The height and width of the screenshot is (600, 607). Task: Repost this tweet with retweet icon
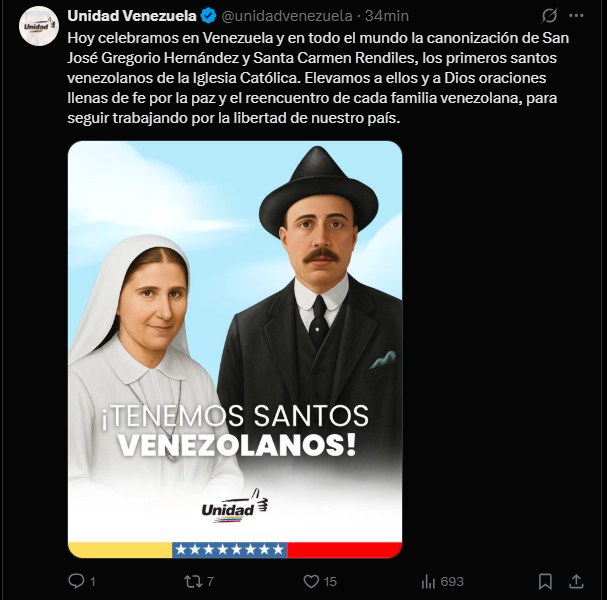(x=192, y=581)
